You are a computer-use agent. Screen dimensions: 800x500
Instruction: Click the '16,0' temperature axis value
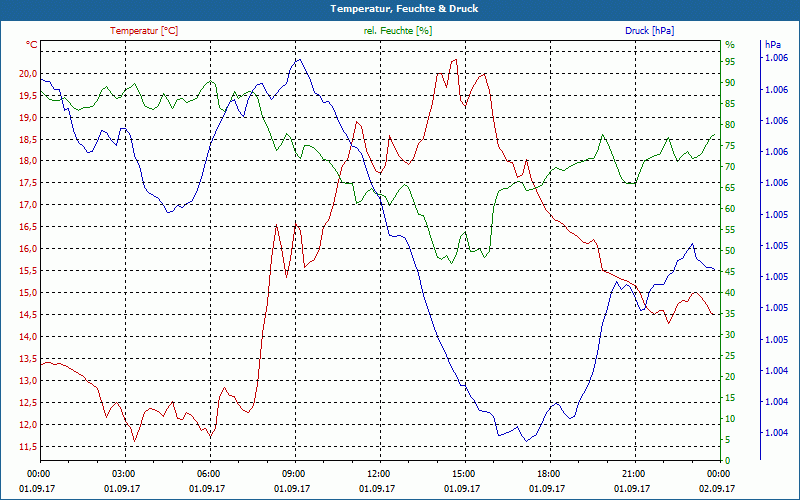[28, 249]
